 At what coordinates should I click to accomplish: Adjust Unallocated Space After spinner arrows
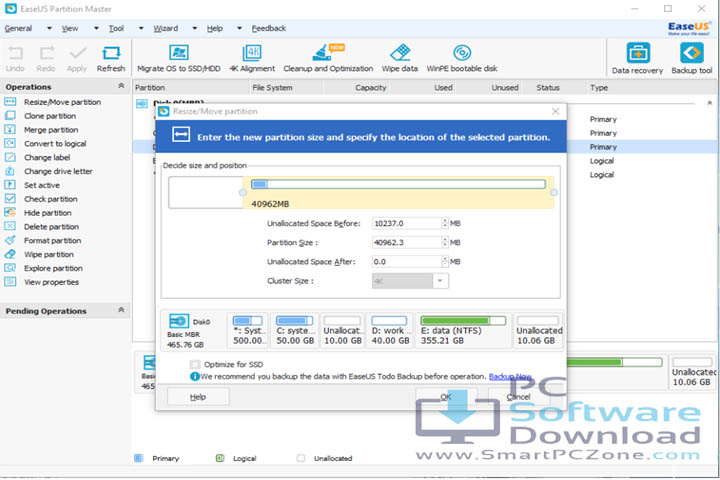pos(445,262)
